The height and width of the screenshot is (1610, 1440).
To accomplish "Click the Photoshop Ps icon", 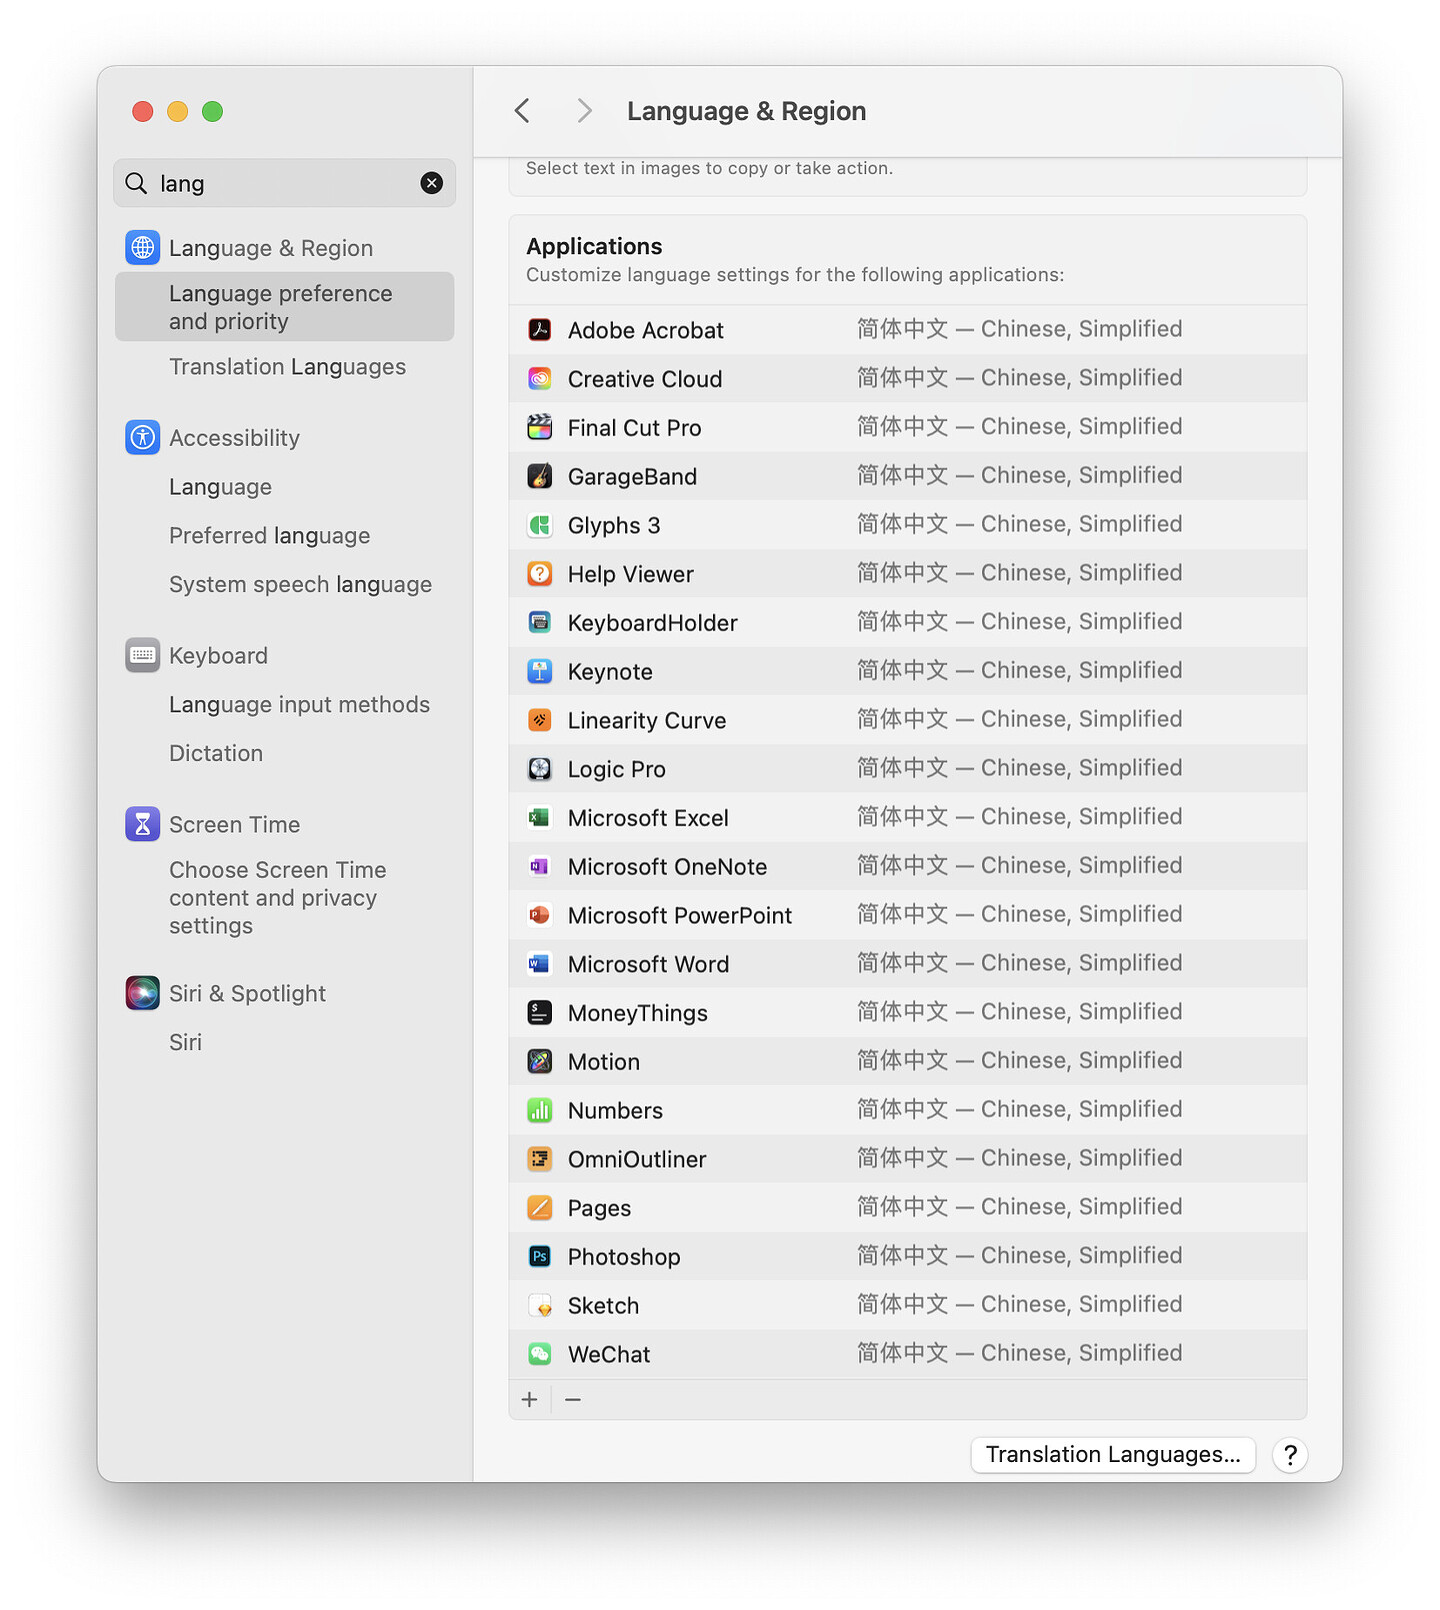I will click(x=540, y=1257).
